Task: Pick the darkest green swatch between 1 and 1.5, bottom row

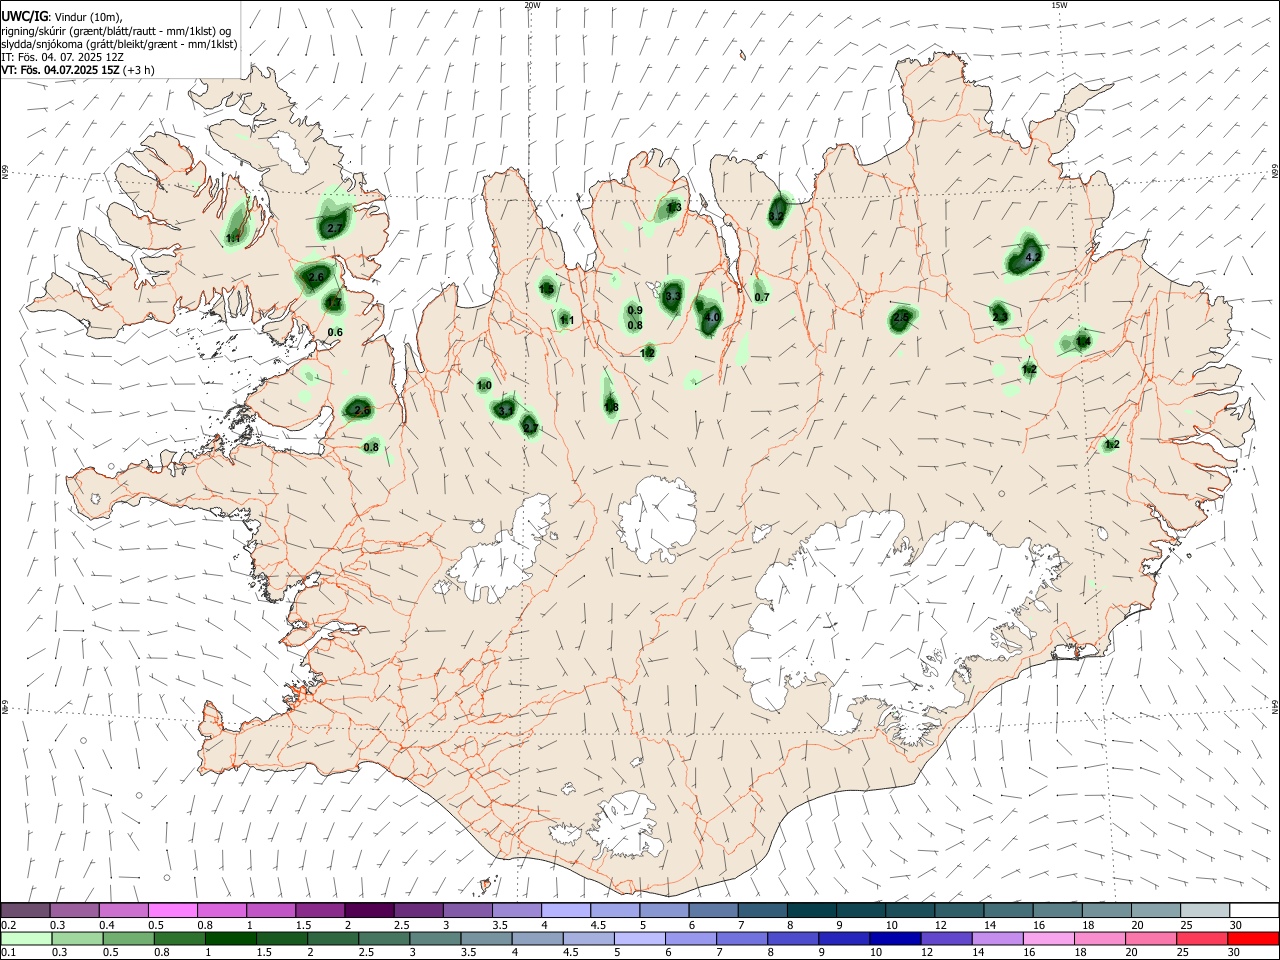Action: pyautogui.click(x=230, y=938)
